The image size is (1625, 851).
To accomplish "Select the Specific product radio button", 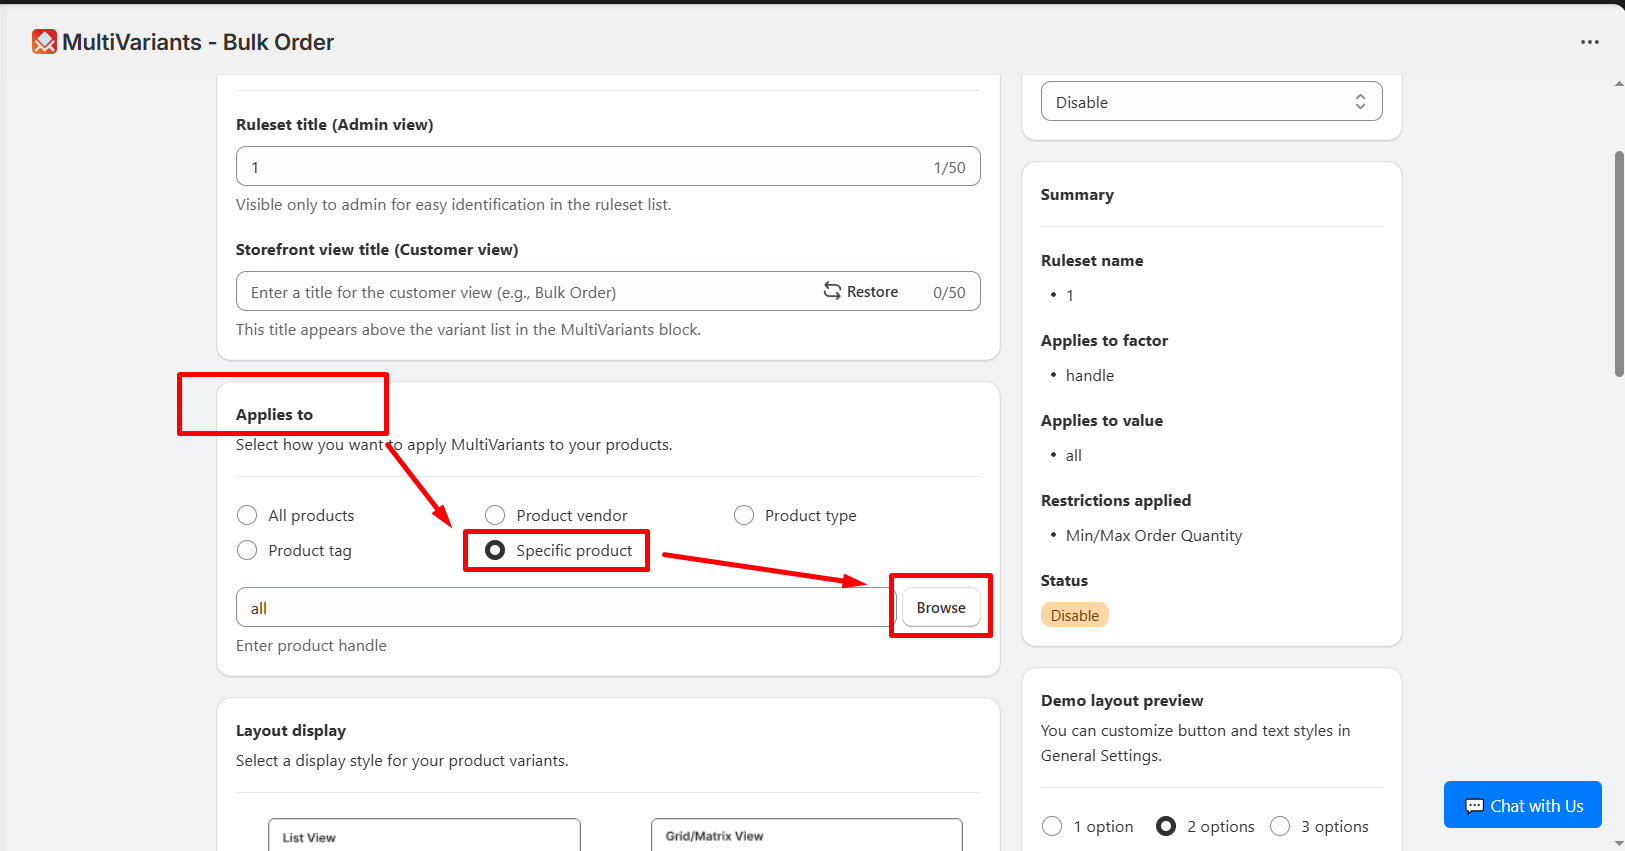I will click(495, 550).
